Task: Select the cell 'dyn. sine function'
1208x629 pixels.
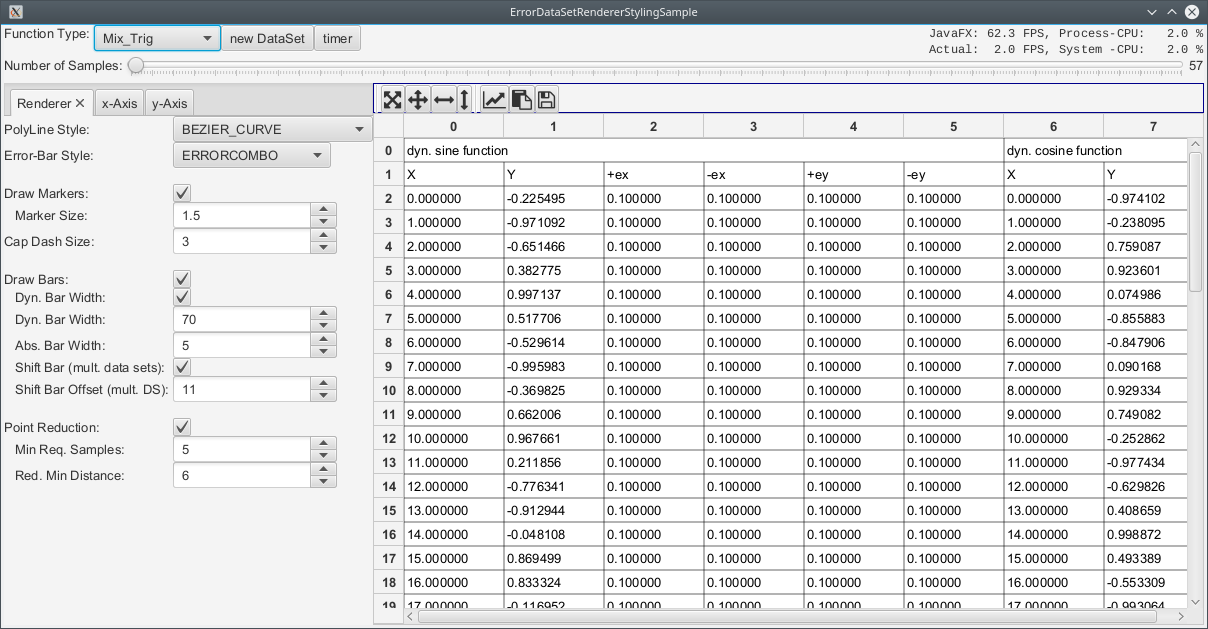Action: pyautogui.click(x=703, y=150)
